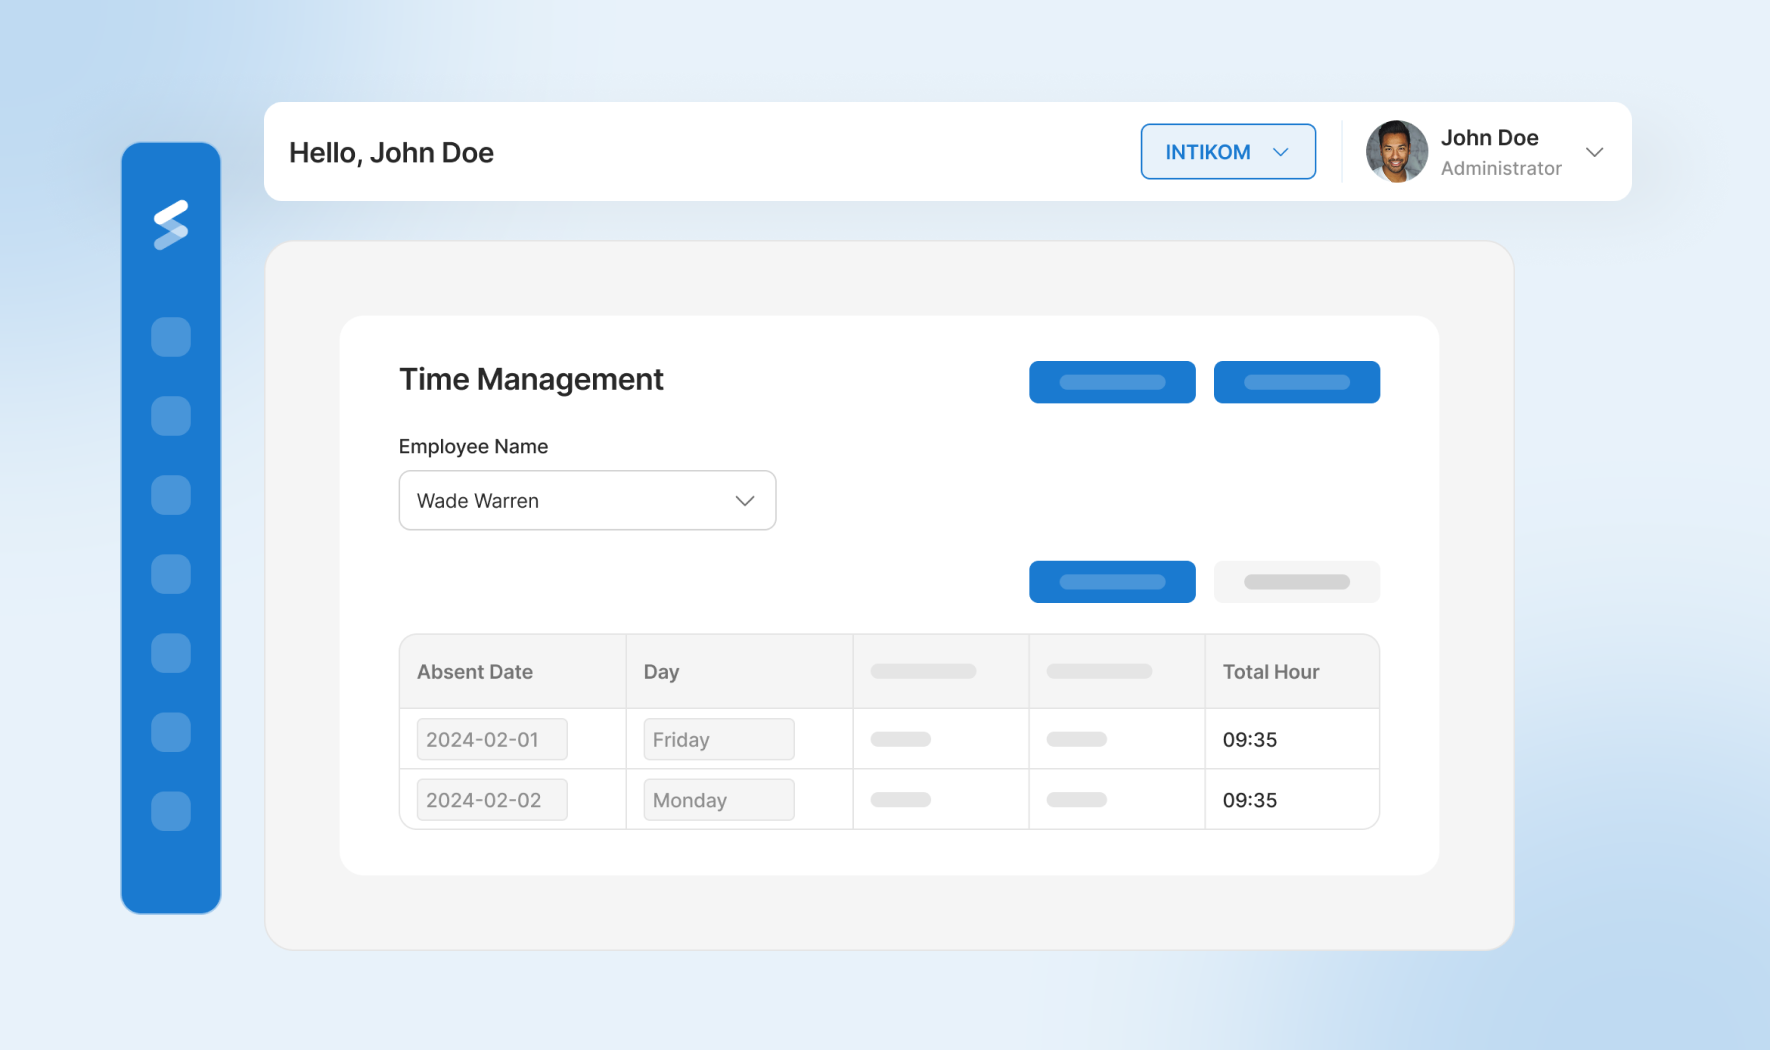Select the Monday day field
The width and height of the screenshot is (1770, 1050).
pos(718,799)
